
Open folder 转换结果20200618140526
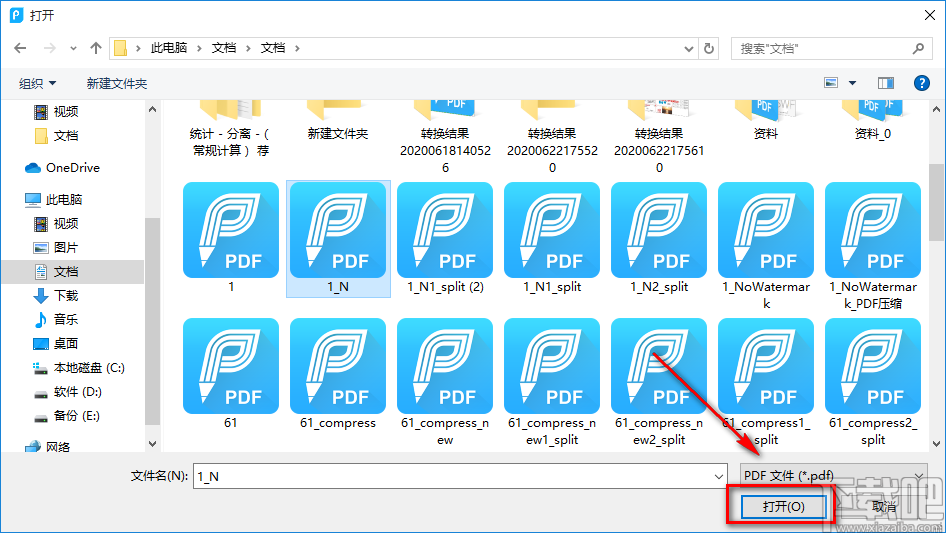(x=445, y=138)
